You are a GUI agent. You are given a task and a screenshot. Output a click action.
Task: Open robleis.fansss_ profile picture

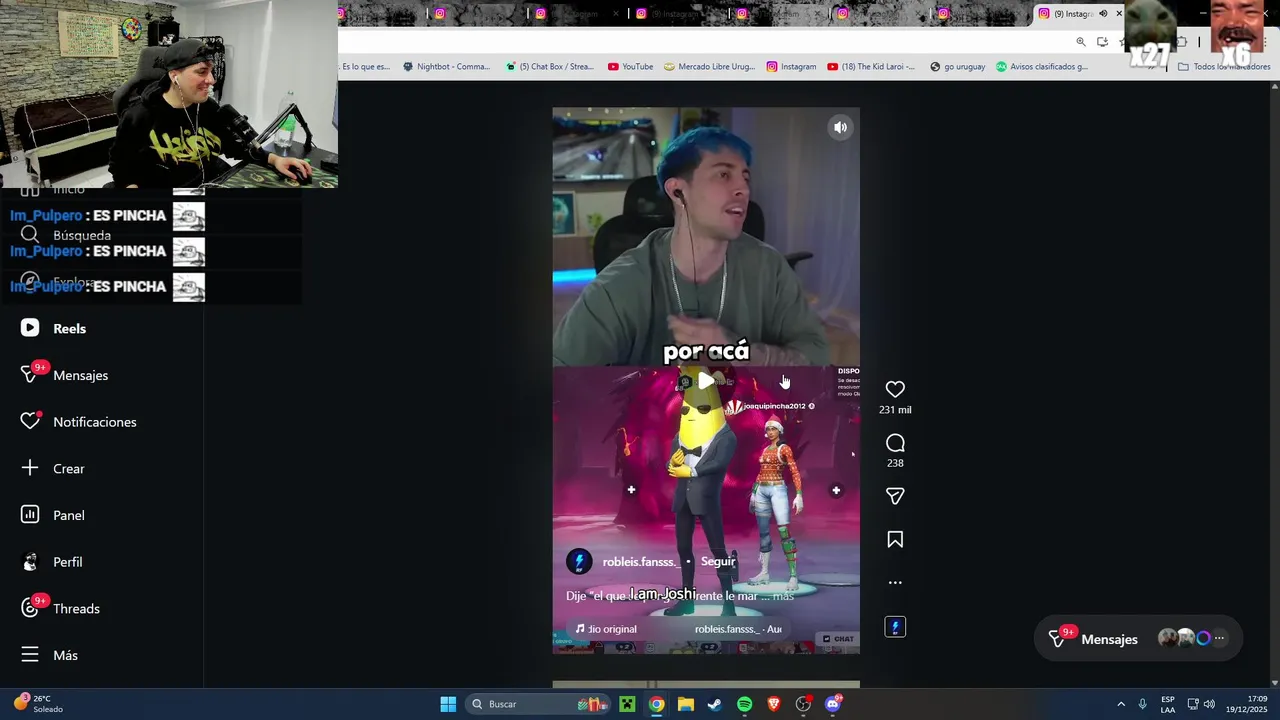[579, 561]
